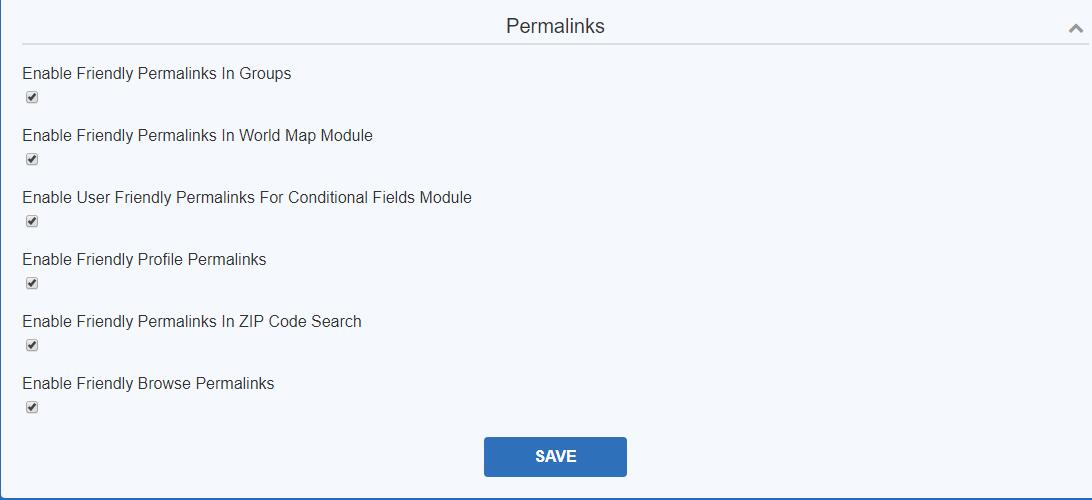The image size is (1092, 500).
Task: Uncheck Enable Friendly Permalinks In Groups checkbox
Action: pos(32,97)
